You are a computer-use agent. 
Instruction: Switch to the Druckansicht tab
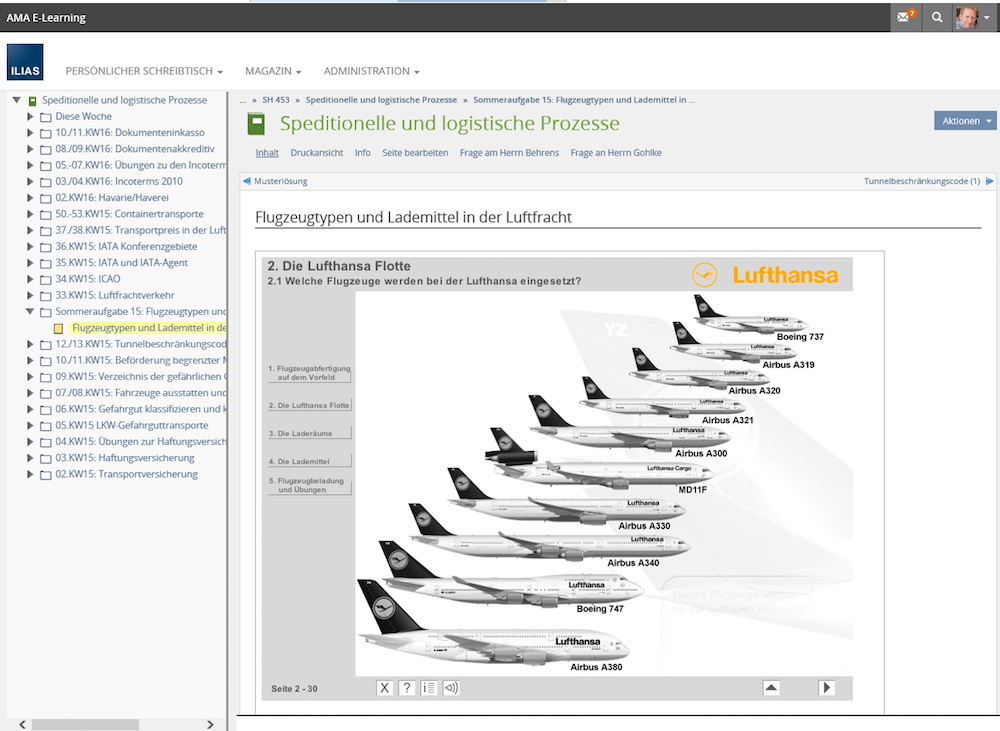coord(316,153)
